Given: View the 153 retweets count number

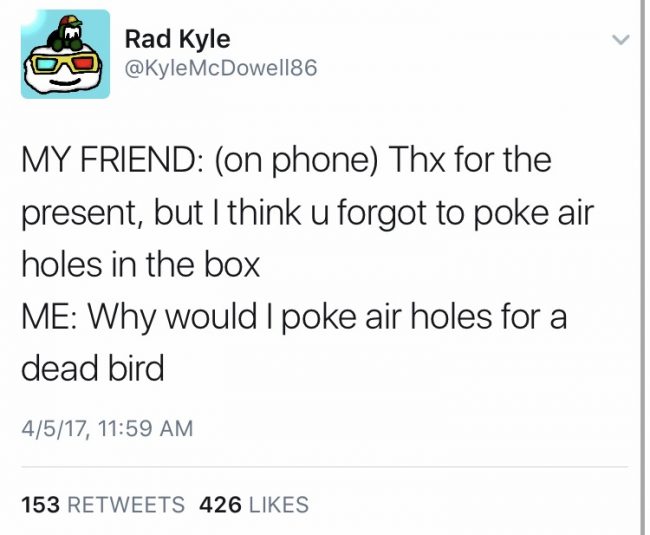Looking at the screenshot, I should 41,505.
